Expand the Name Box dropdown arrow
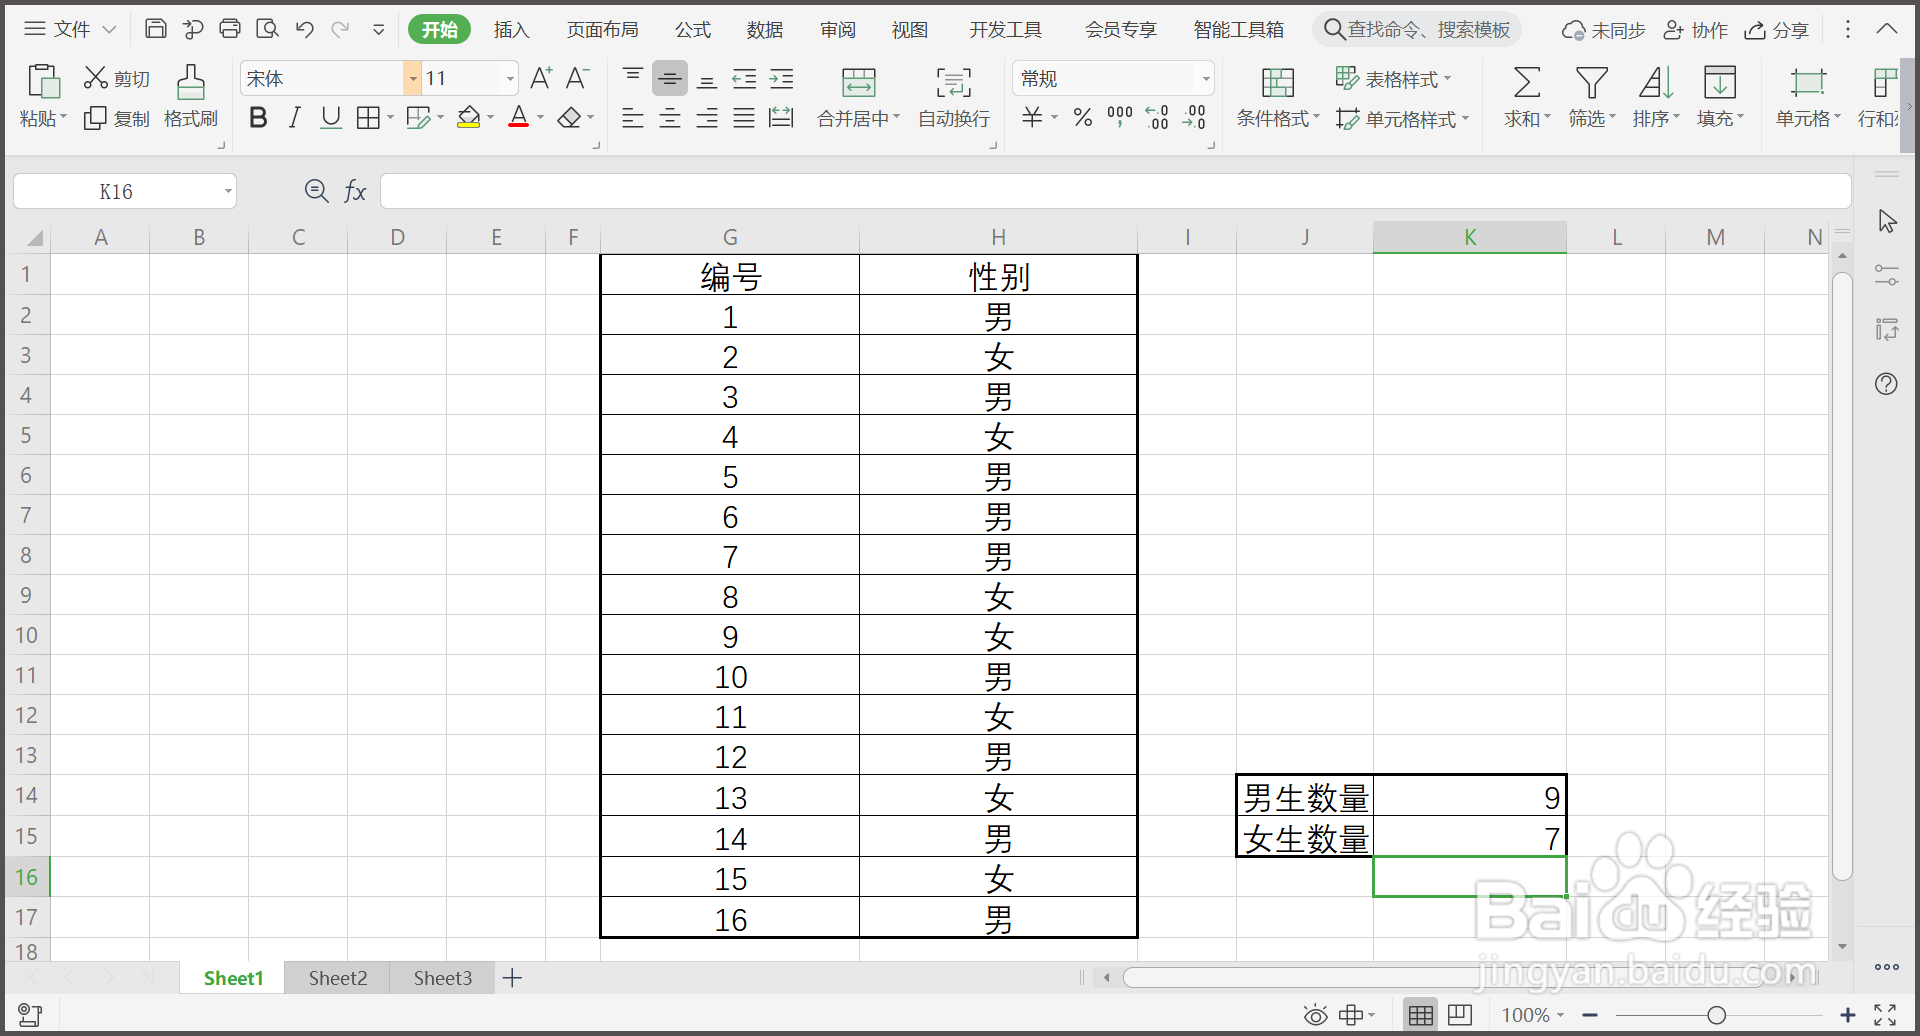This screenshot has width=1920, height=1036. pos(228,191)
